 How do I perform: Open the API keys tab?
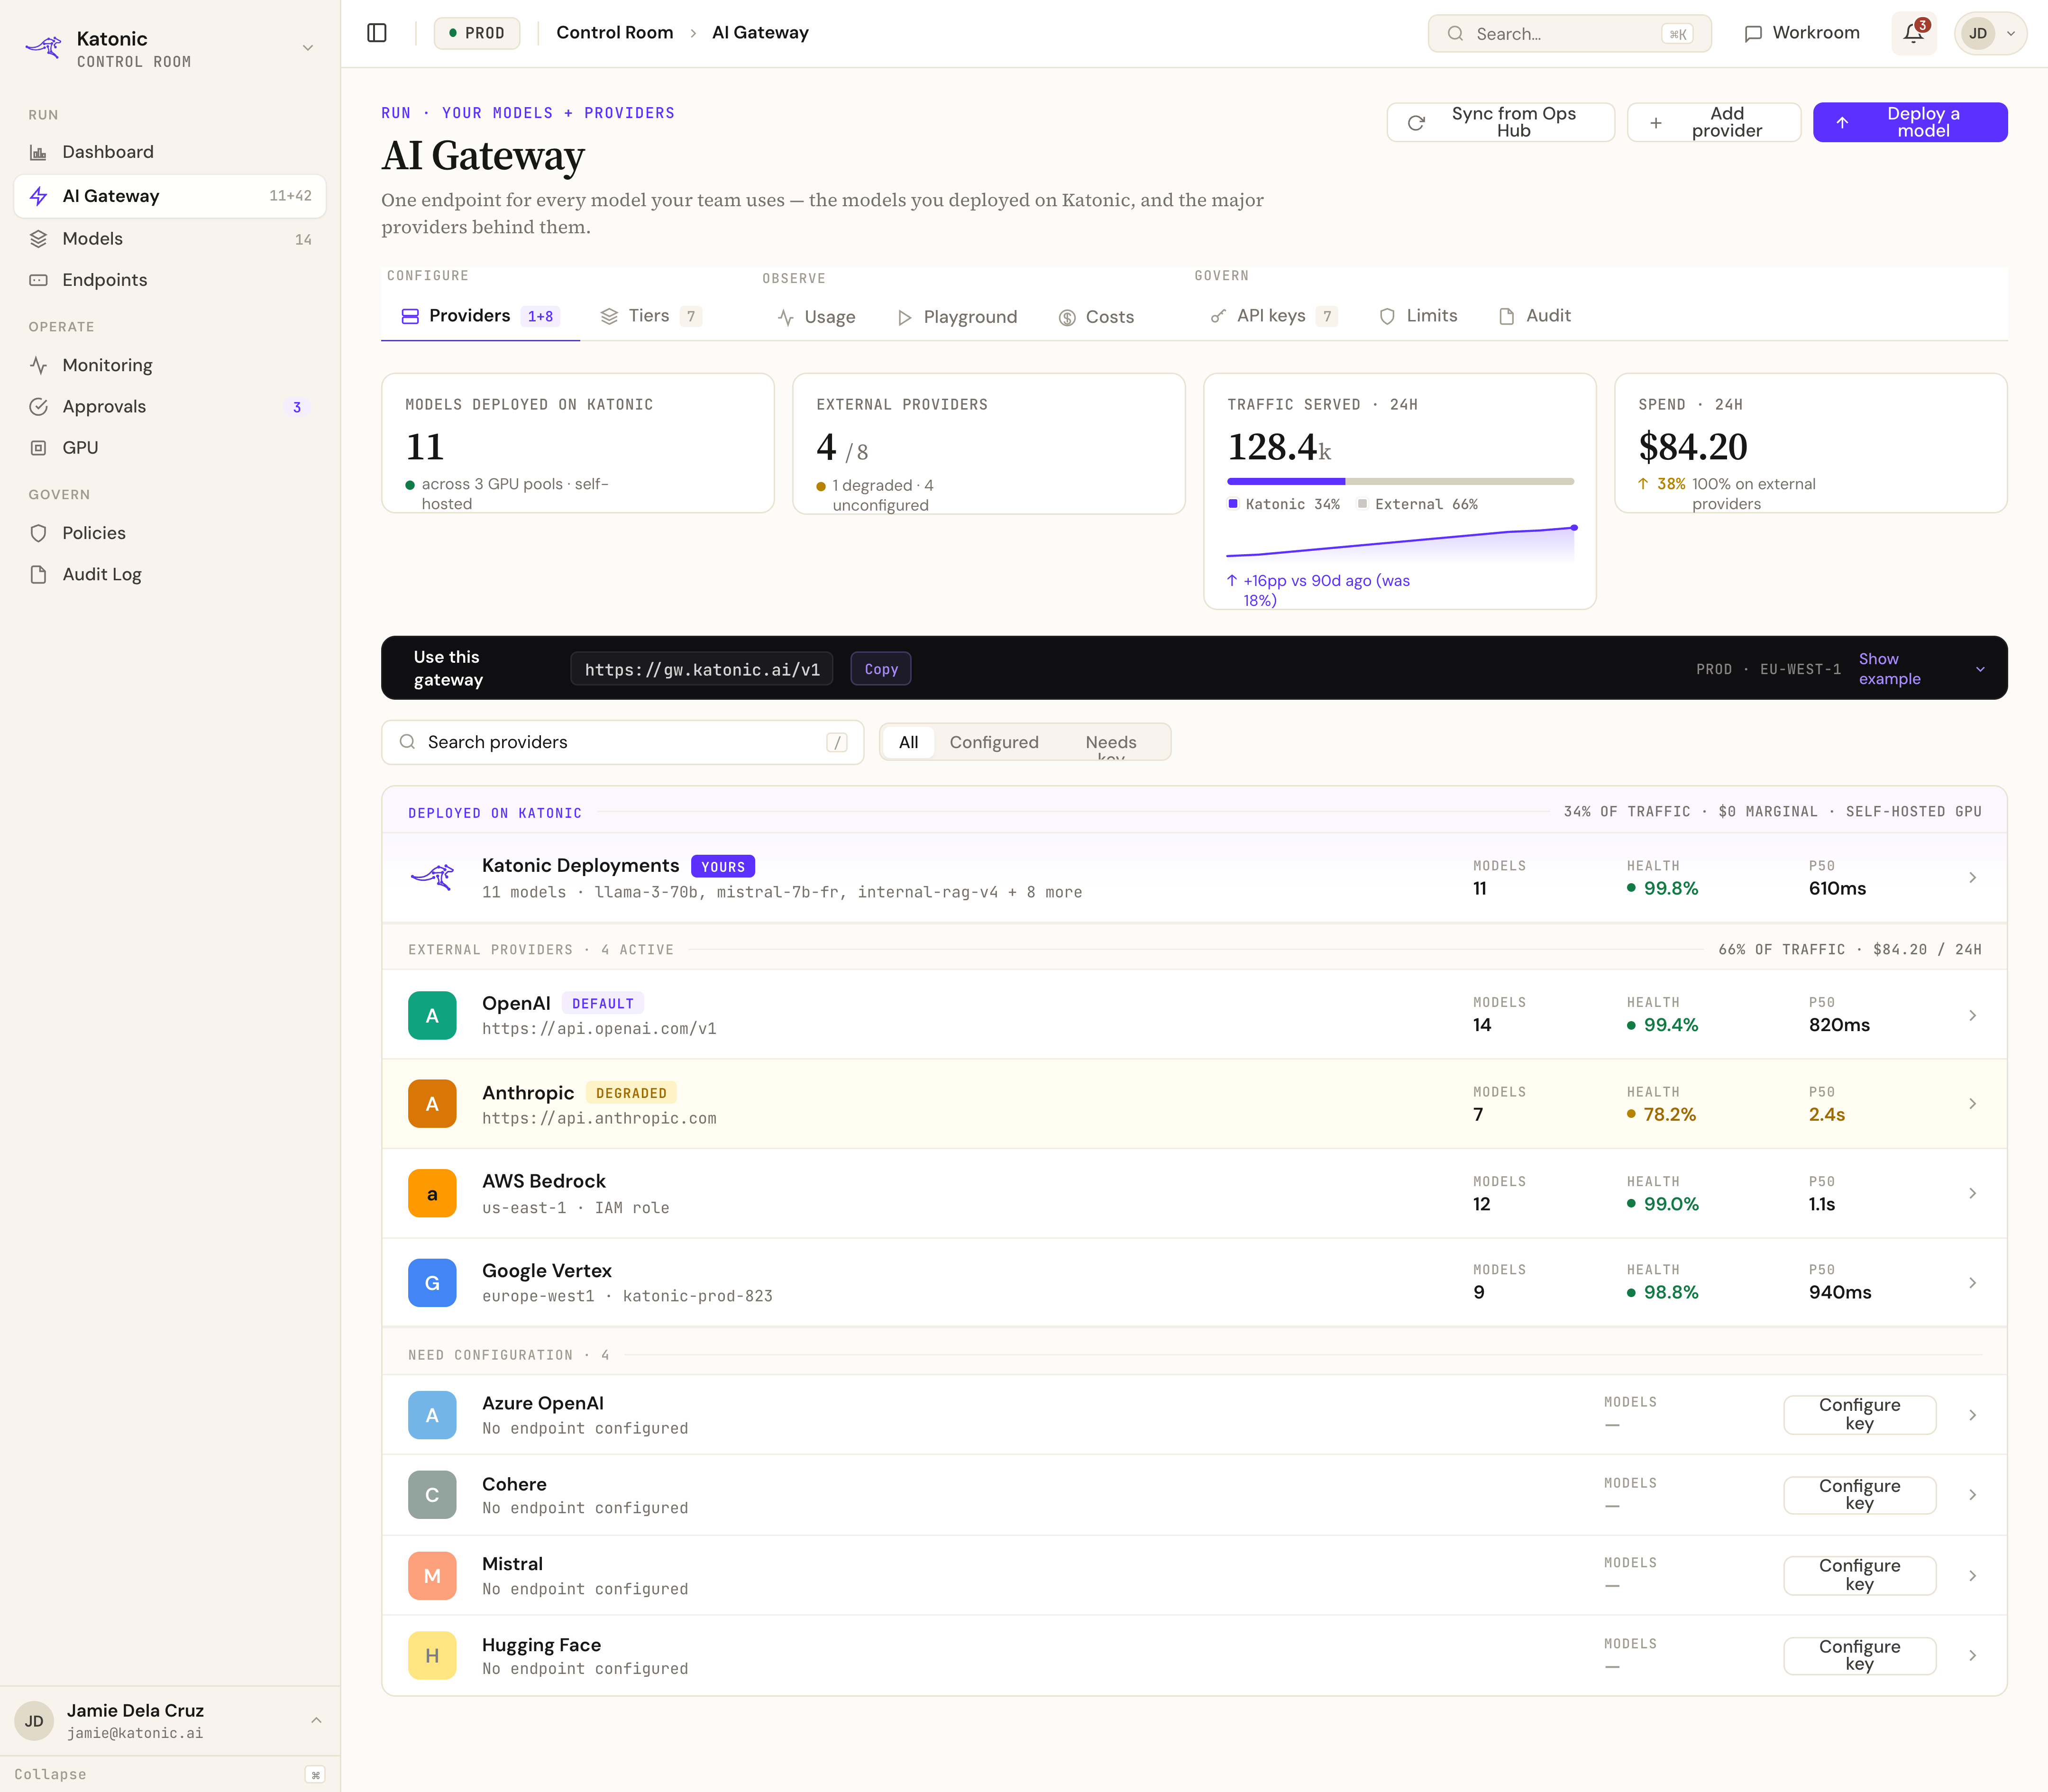click(1273, 316)
